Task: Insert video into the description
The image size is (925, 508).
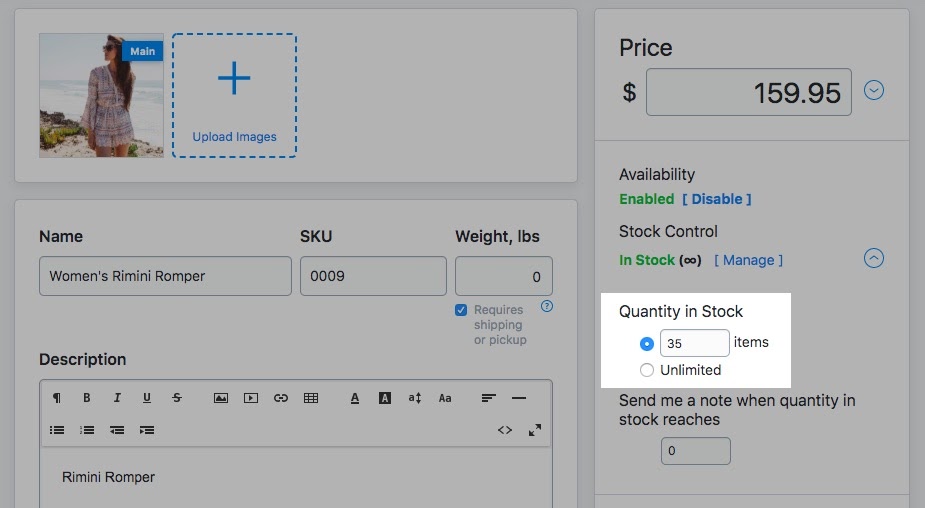Action: tap(251, 398)
